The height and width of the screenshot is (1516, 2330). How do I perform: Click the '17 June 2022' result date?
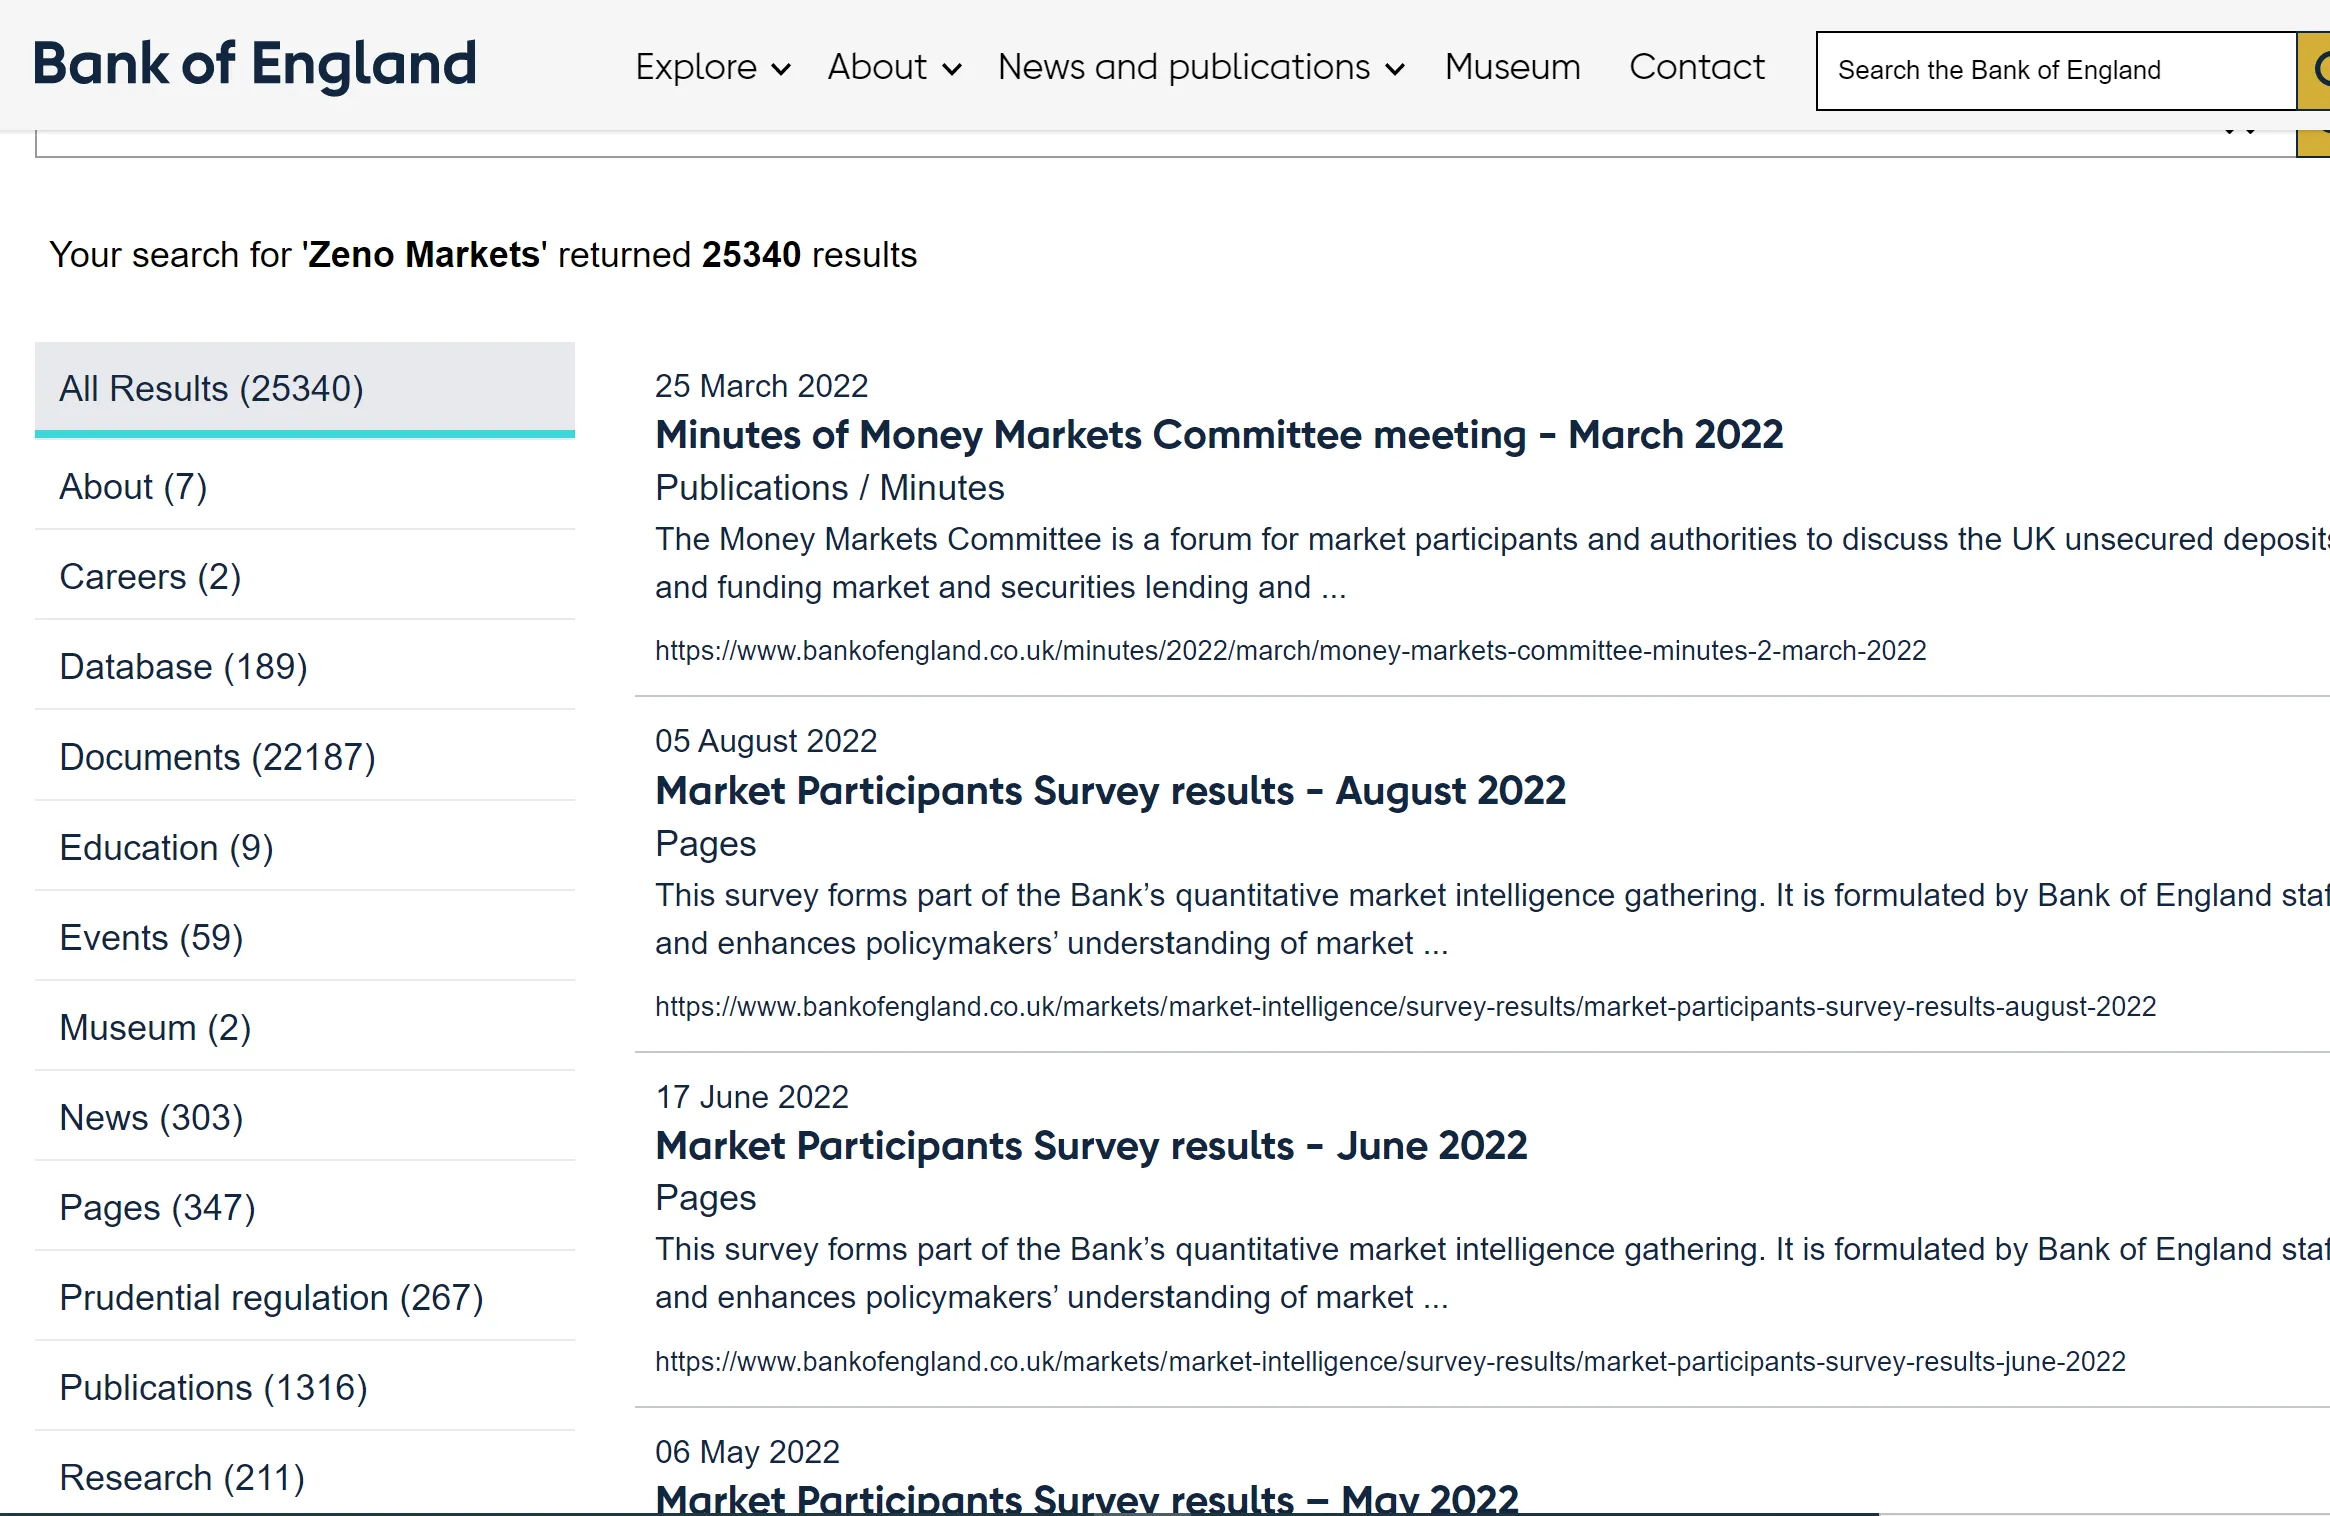point(752,1097)
